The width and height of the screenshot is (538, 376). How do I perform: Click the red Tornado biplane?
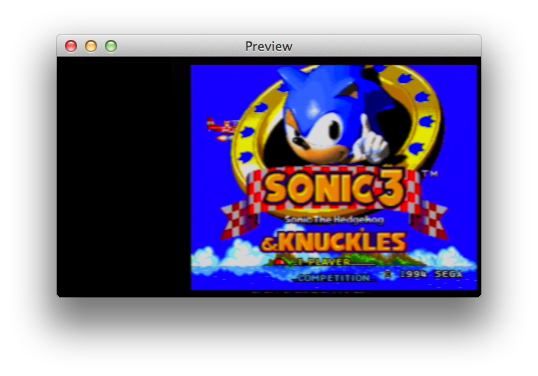coord(221,129)
